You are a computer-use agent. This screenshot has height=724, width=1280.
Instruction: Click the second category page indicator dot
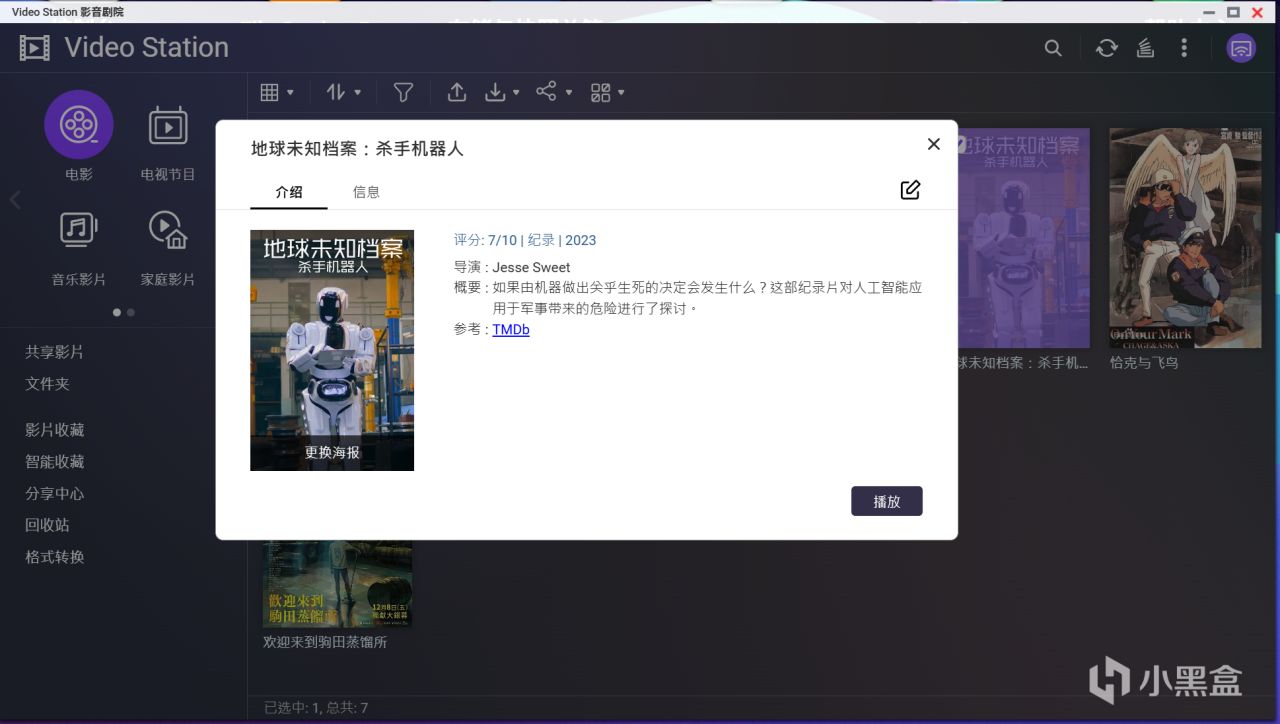pyautogui.click(x=131, y=312)
